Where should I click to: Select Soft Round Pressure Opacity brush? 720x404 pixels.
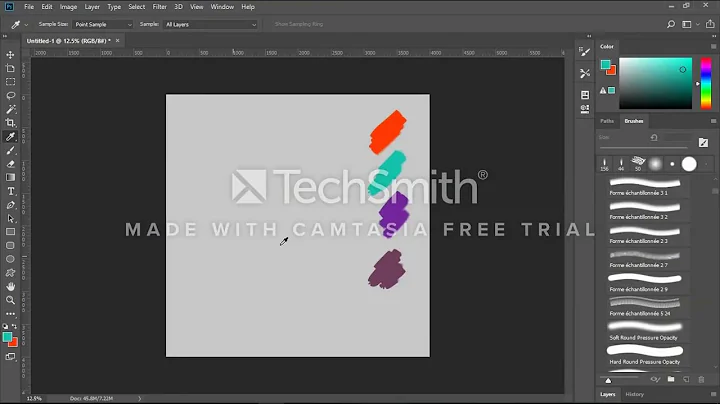click(645, 331)
